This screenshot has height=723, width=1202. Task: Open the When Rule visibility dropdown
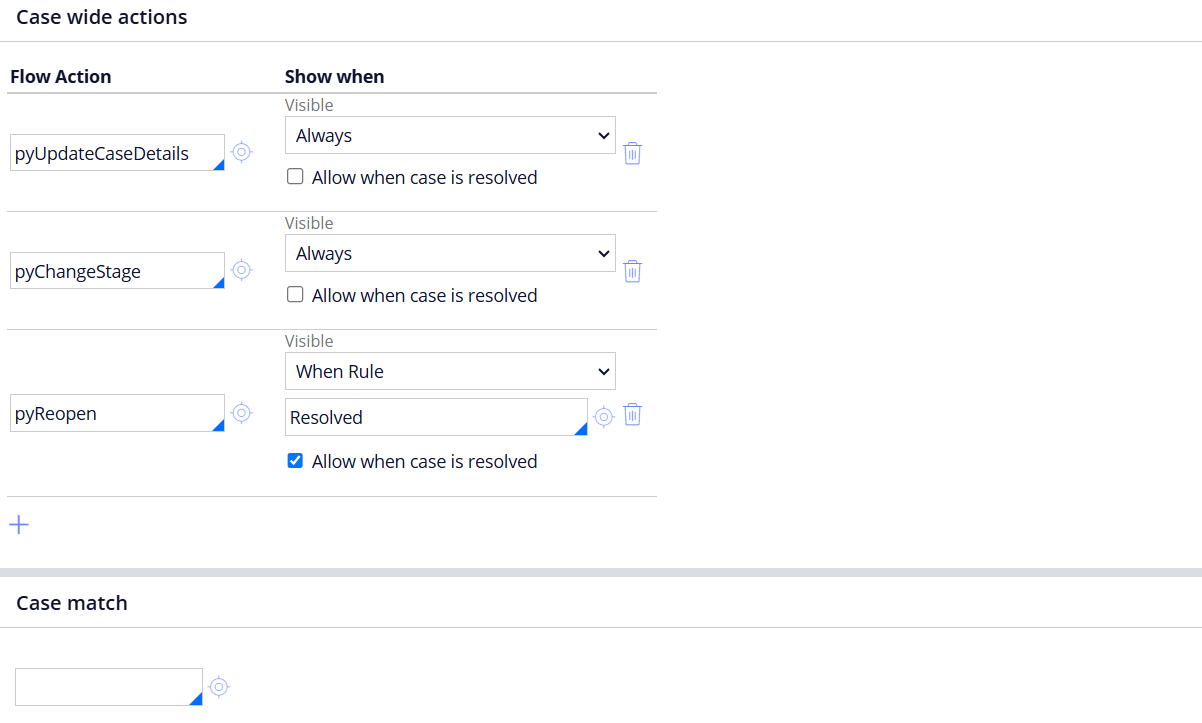(x=450, y=371)
